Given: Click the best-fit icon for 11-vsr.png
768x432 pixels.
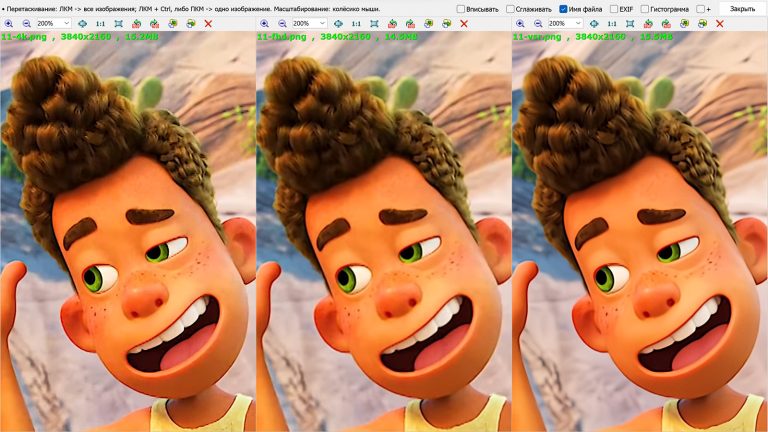Looking at the screenshot, I should click(594, 24).
